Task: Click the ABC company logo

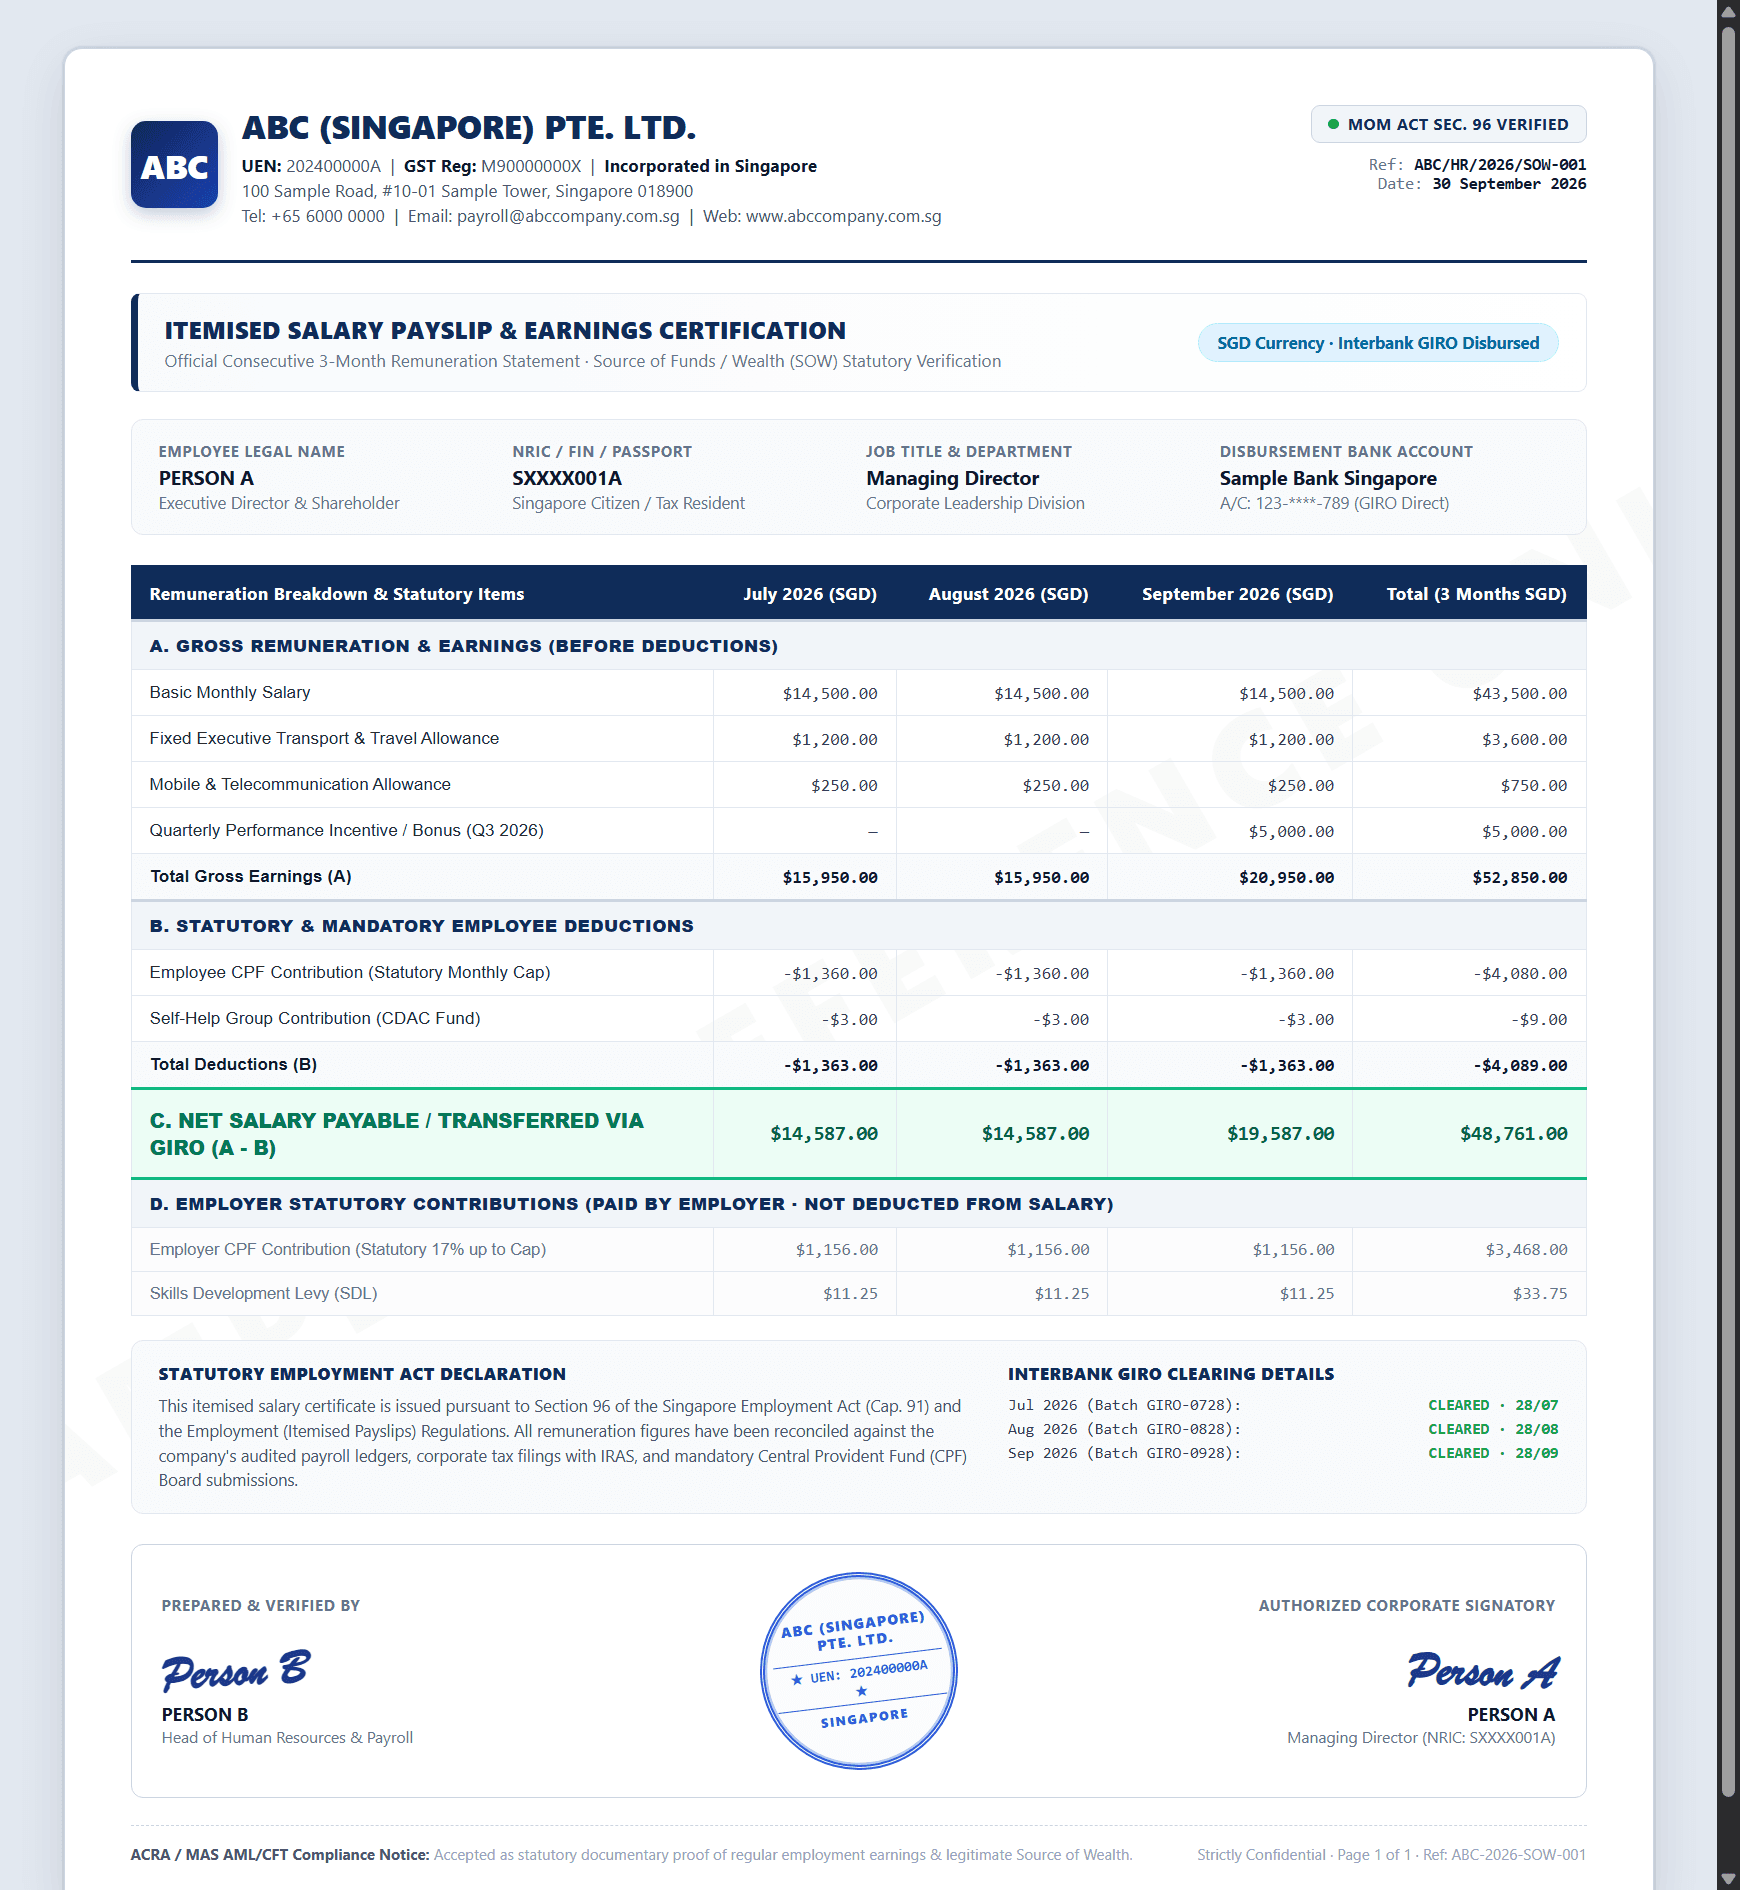Action: (x=174, y=165)
